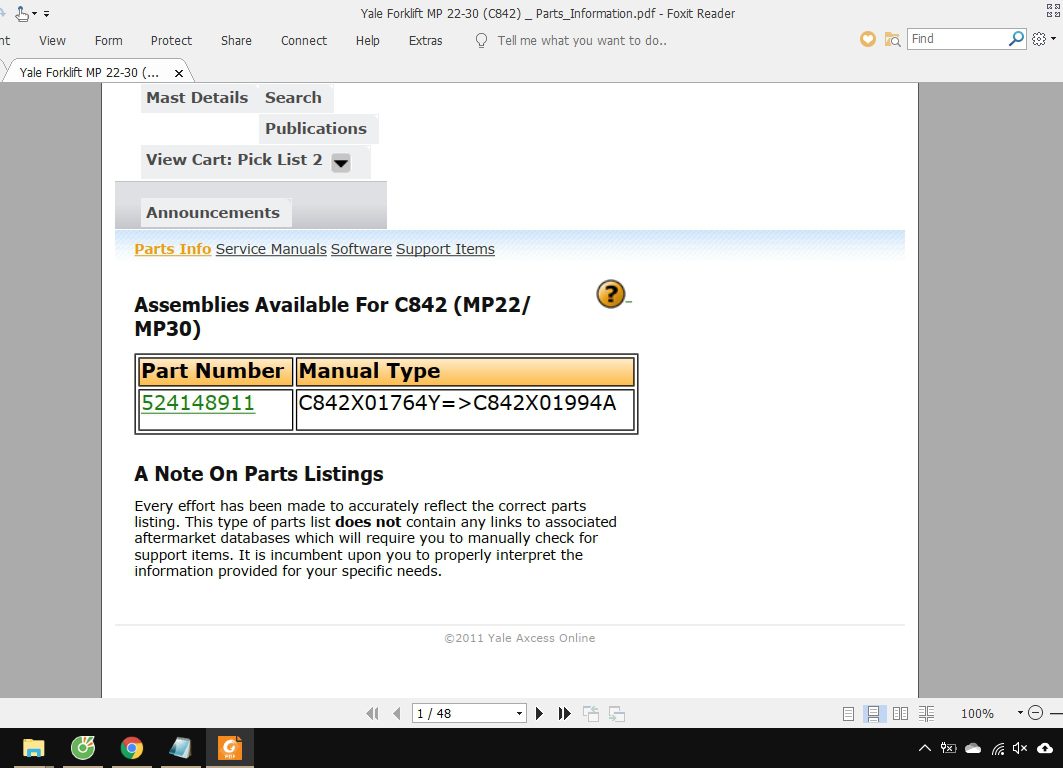This screenshot has height=768, width=1063.
Task: Click the yellow question mark help icon
Action: pos(611,294)
